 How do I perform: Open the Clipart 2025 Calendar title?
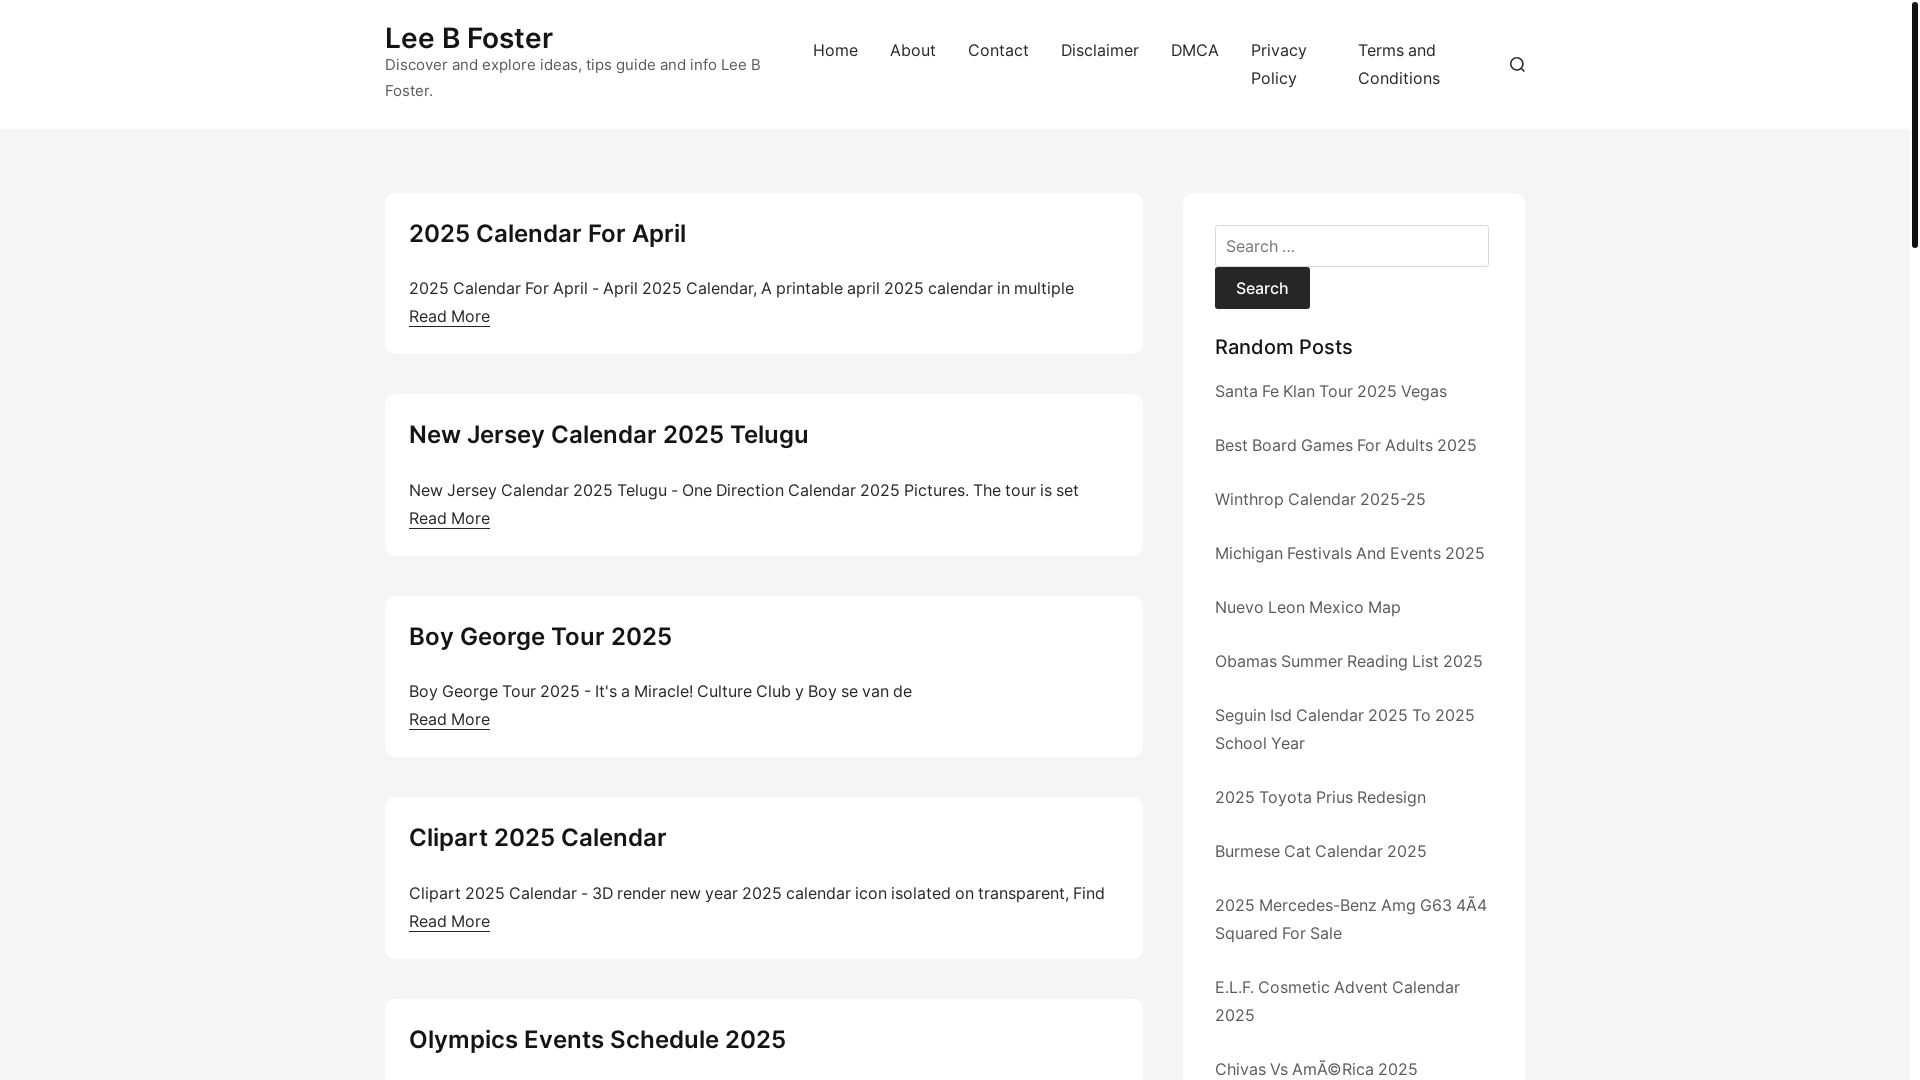[x=537, y=838]
